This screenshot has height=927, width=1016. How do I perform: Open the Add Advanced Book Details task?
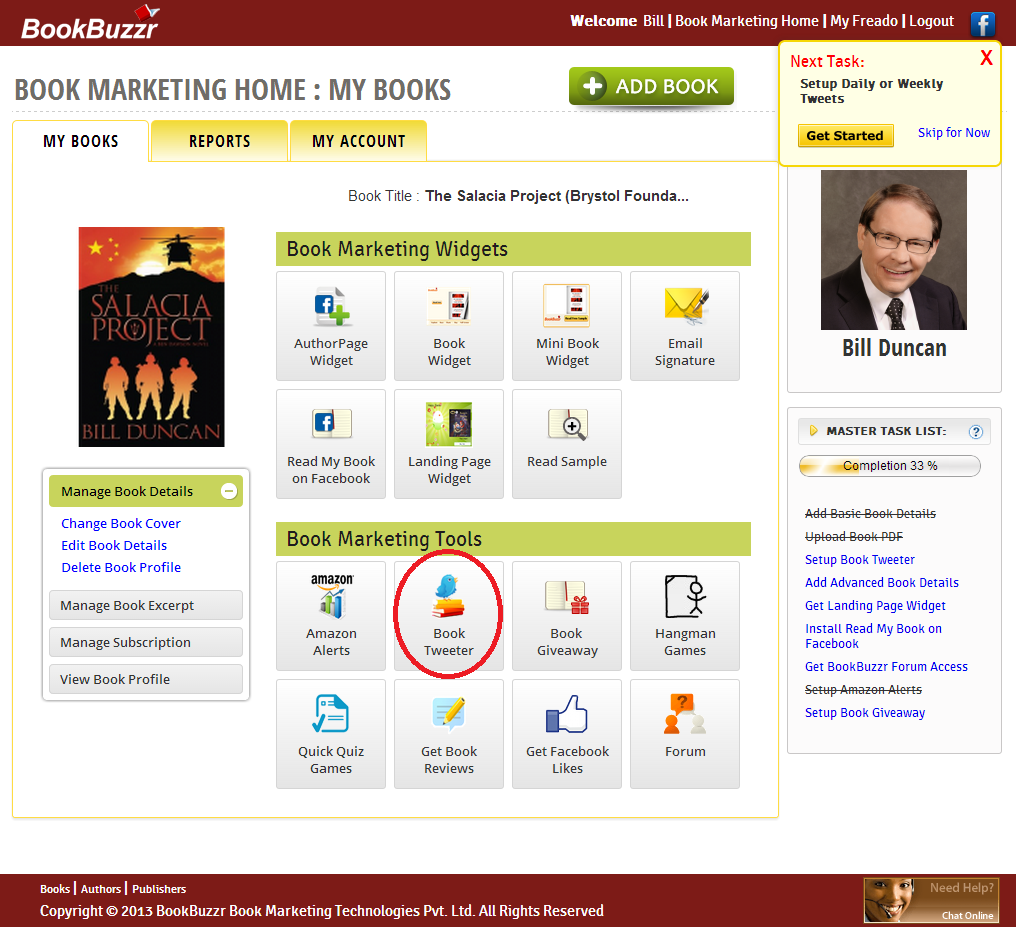[881, 582]
